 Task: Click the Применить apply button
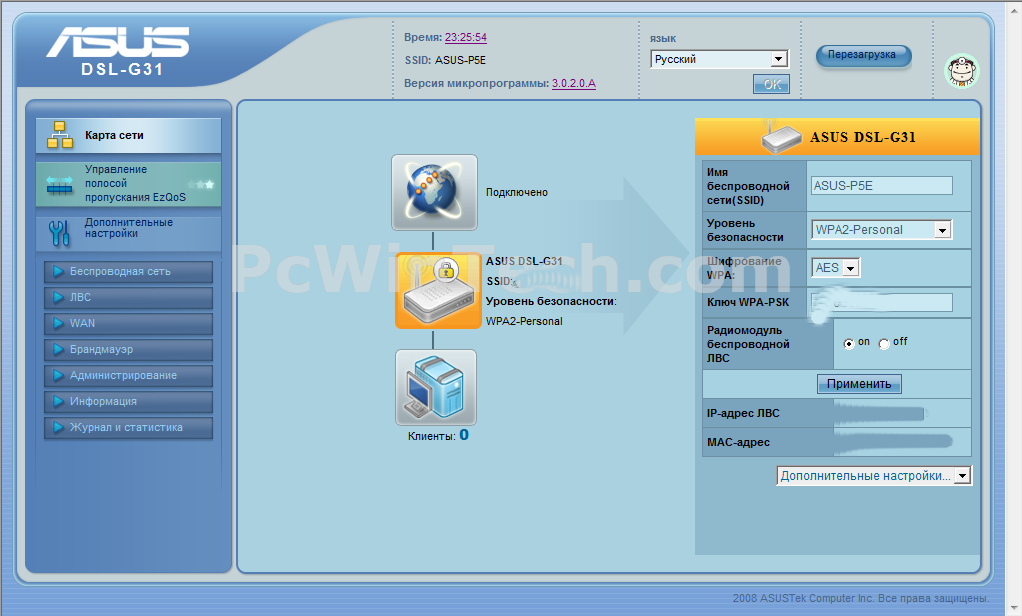pyautogui.click(x=859, y=384)
